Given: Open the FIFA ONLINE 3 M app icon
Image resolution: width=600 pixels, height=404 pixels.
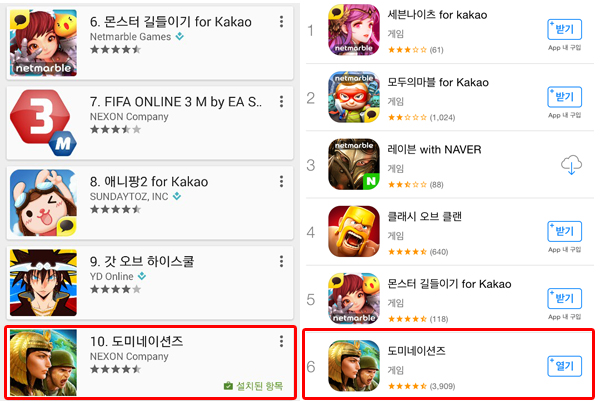Looking at the screenshot, I should pos(43,123).
